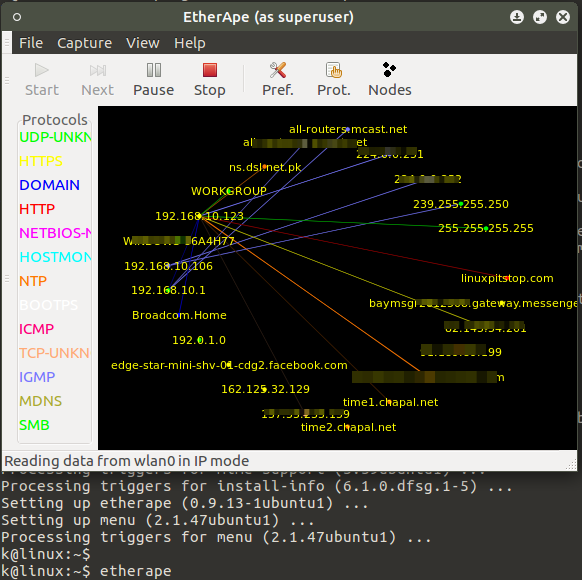Select the MDNS protocol legend entry
583x580 pixels.
tap(40, 401)
